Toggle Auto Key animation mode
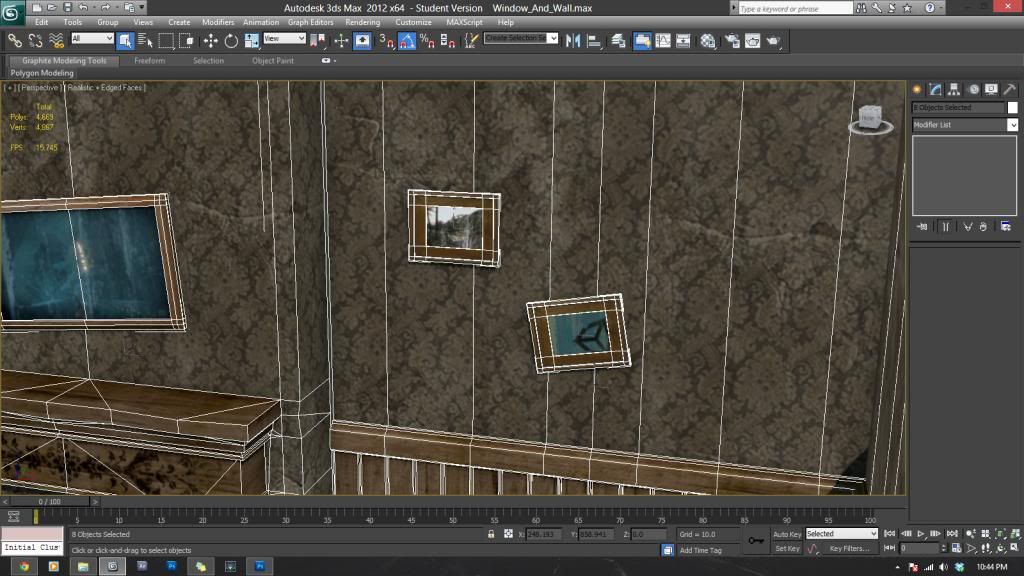The image size is (1024, 576). 787,534
